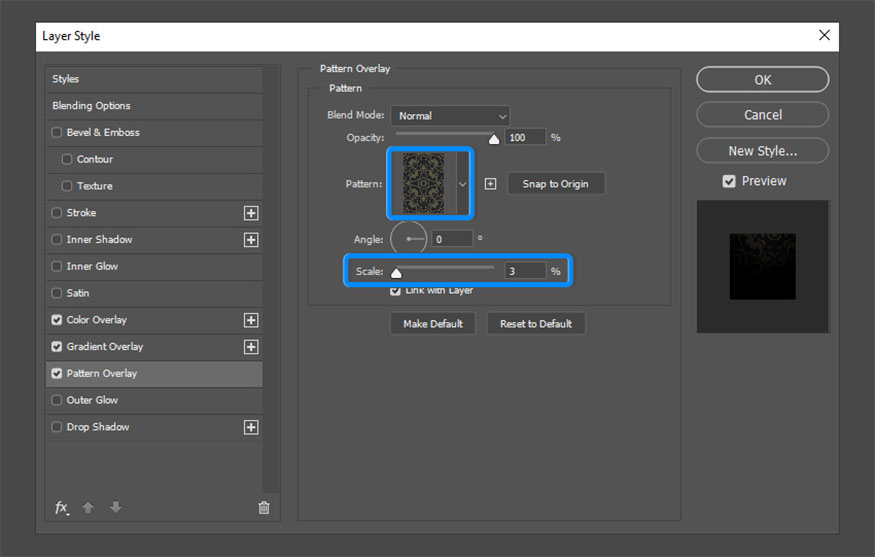Viewport: 875px width, 557px height.
Task: Add another Color Overlay with its plus icon
Action: [251, 320]
